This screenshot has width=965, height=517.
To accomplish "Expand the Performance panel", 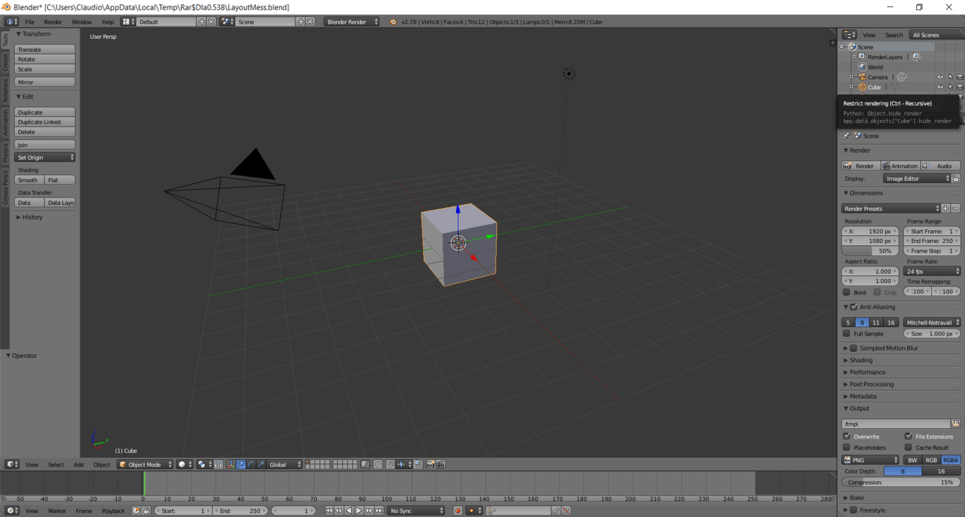I will [867, 372].
